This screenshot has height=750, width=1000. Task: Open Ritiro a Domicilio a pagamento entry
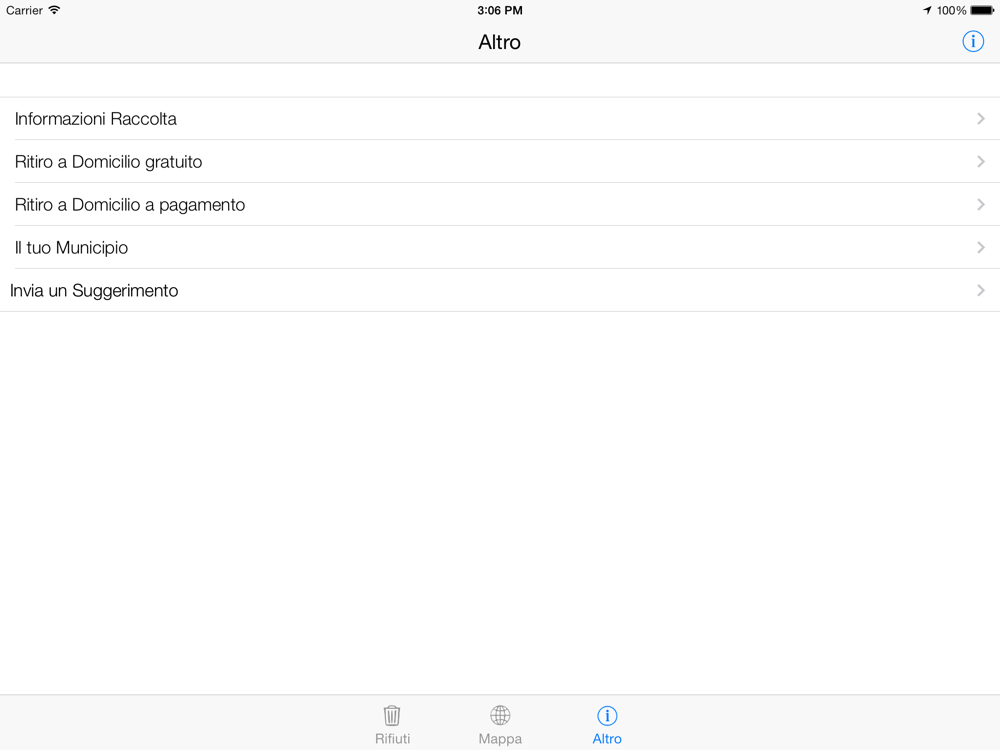(x=500, y=204)
